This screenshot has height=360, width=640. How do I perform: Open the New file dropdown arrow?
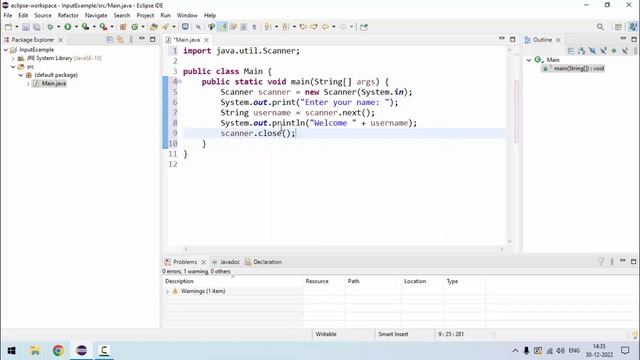pos(17,27)
